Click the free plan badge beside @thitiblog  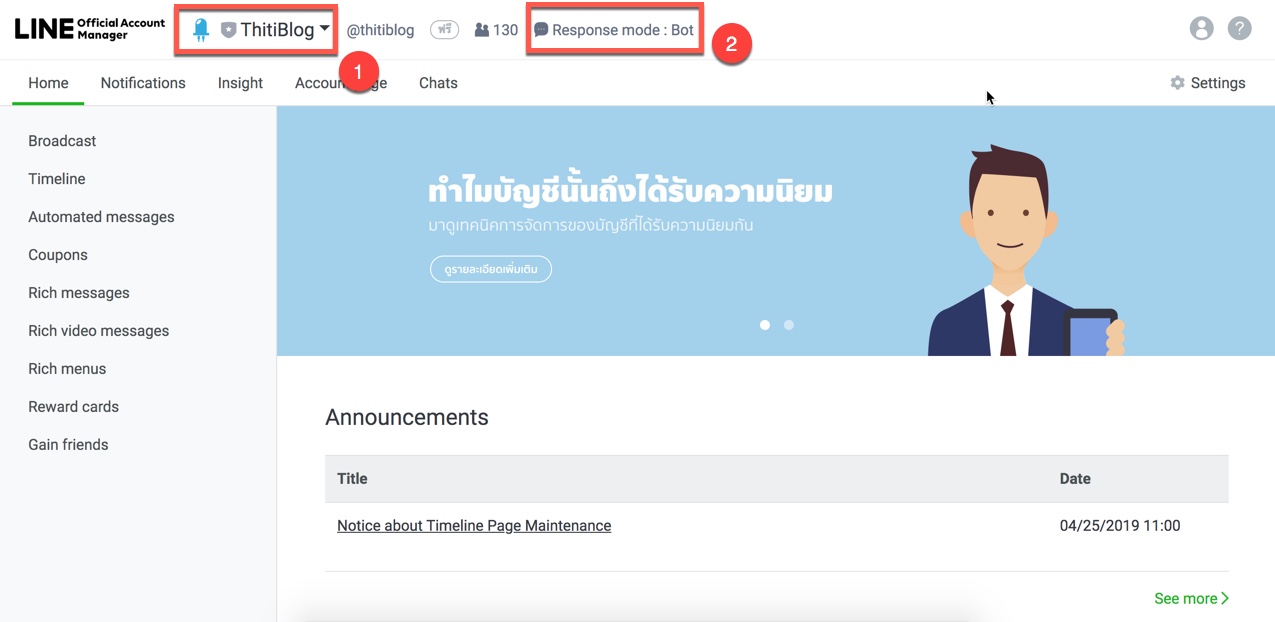[x=444, y=30]
